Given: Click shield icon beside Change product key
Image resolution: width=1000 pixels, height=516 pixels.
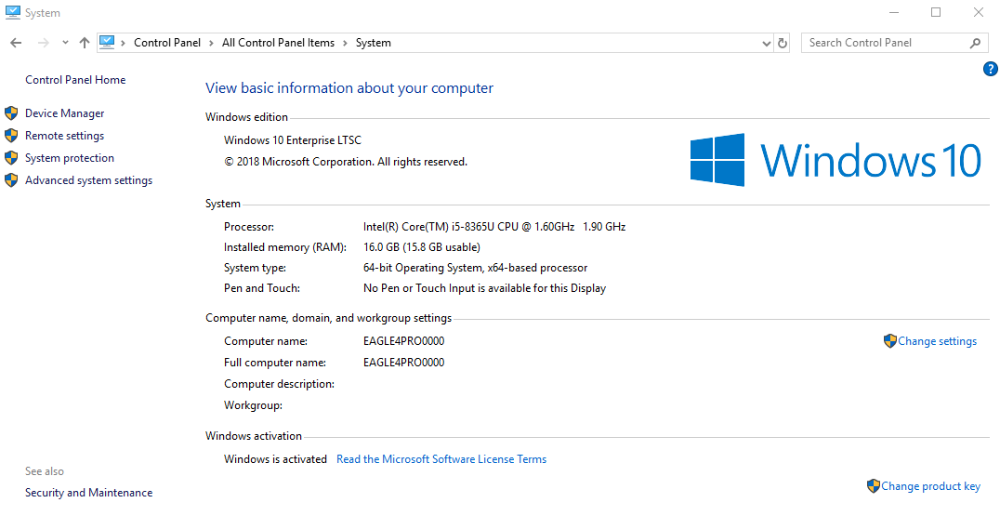Looking at the screenshot, I should click(x=874, y=486).
